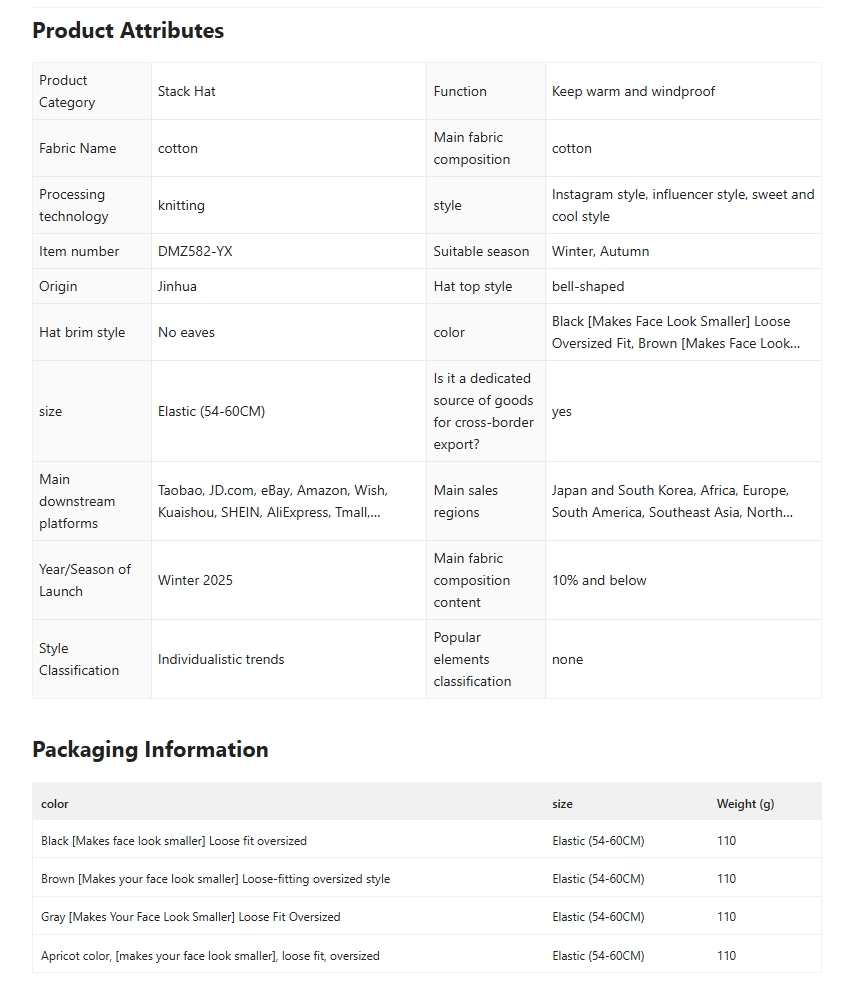The width and height of the screenshot is (846, 988).
Task: Click the Stack Hat category value
Action: click(x=187, y=91)
